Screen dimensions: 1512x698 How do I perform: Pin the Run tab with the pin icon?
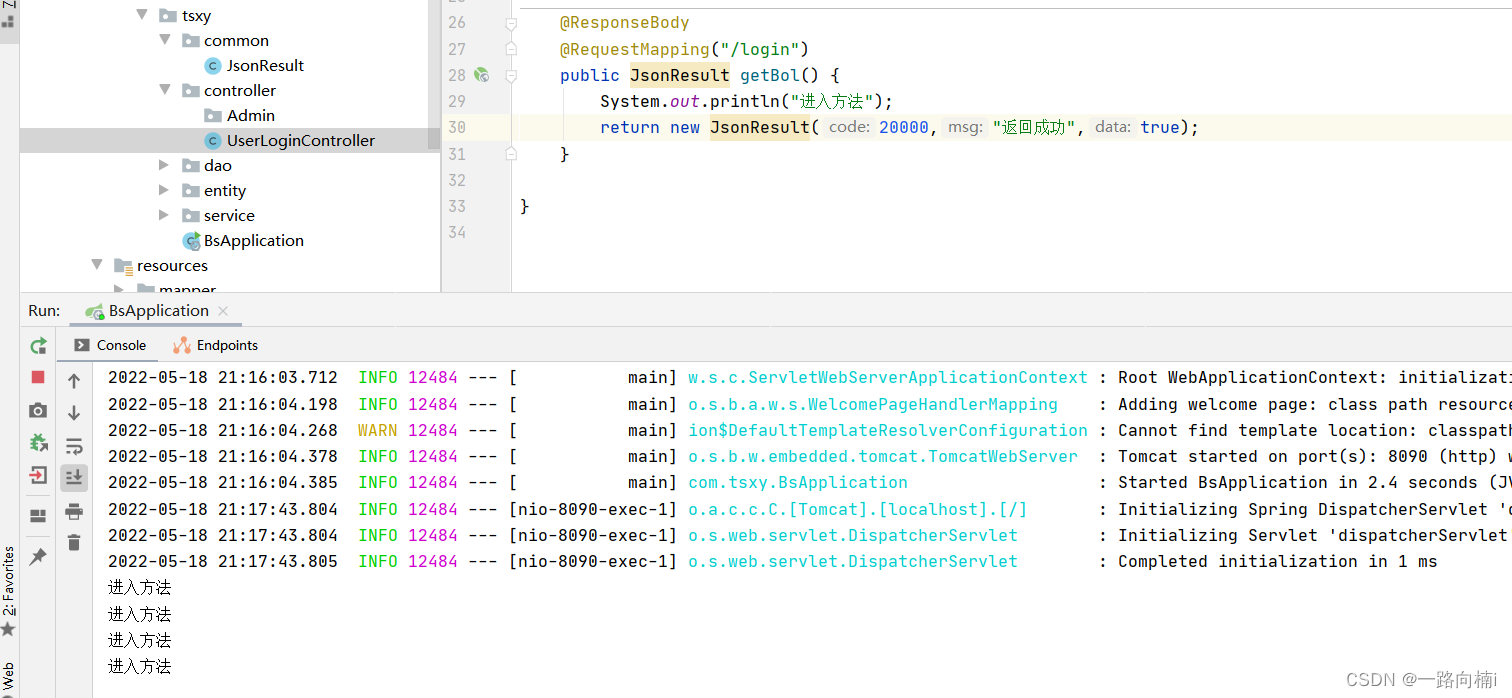(38, 557)
